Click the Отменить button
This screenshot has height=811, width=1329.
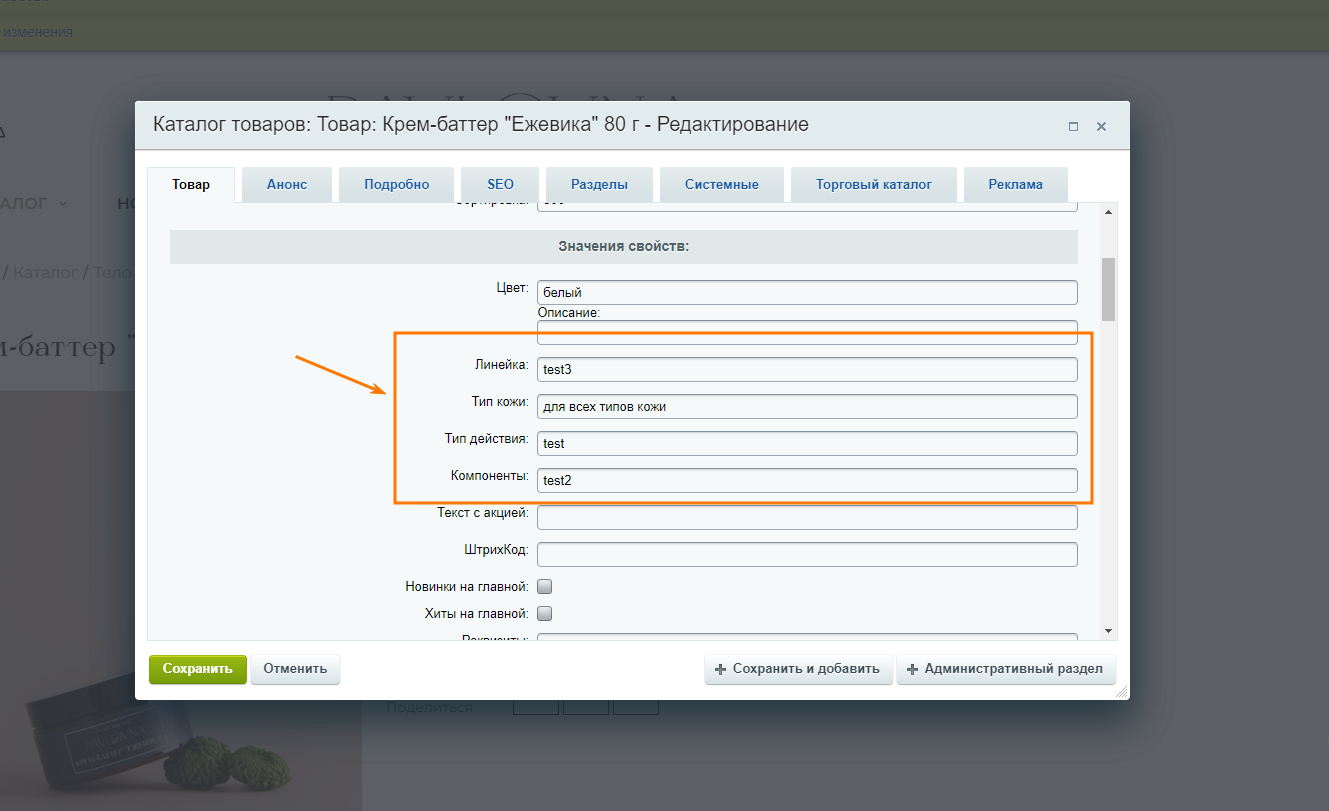click(x=296, y=669)
